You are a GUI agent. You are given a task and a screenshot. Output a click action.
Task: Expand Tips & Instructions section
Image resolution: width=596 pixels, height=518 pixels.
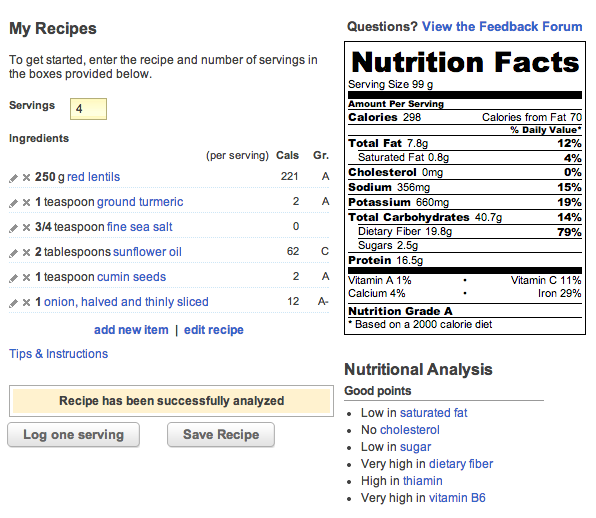pyautogui.click(x=59, y=353)
